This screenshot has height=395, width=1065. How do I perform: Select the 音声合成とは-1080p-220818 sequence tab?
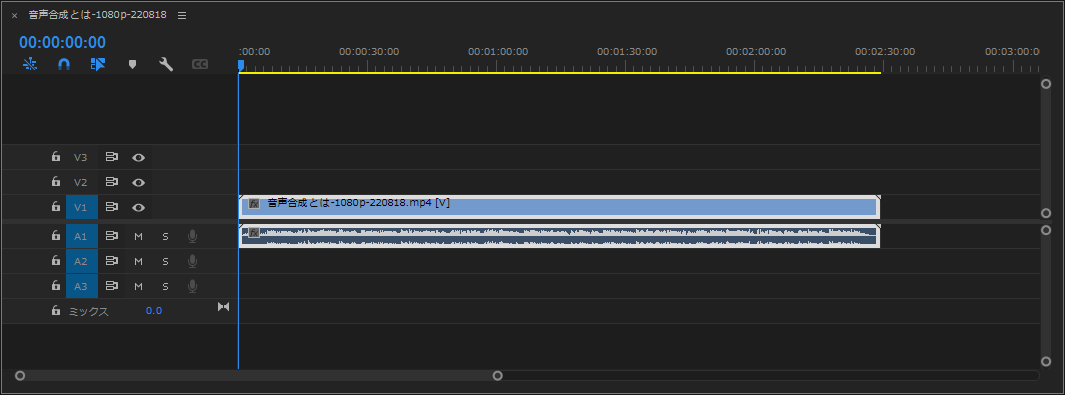tap(98, 15)
